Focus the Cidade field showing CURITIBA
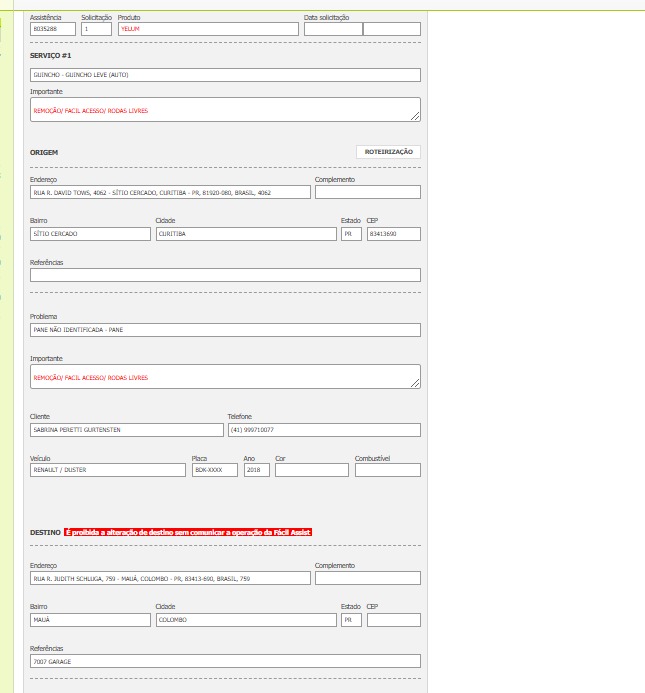This screenshot has width=645, height=693. click(x=246, y=234)
